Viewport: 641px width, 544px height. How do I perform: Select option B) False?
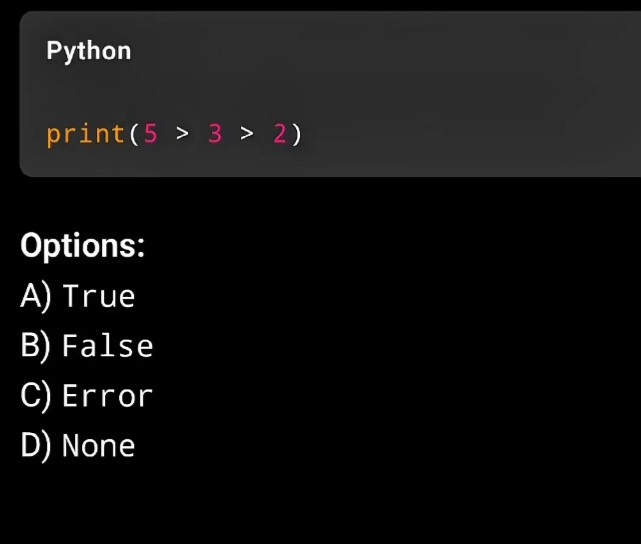pos(87,346)
